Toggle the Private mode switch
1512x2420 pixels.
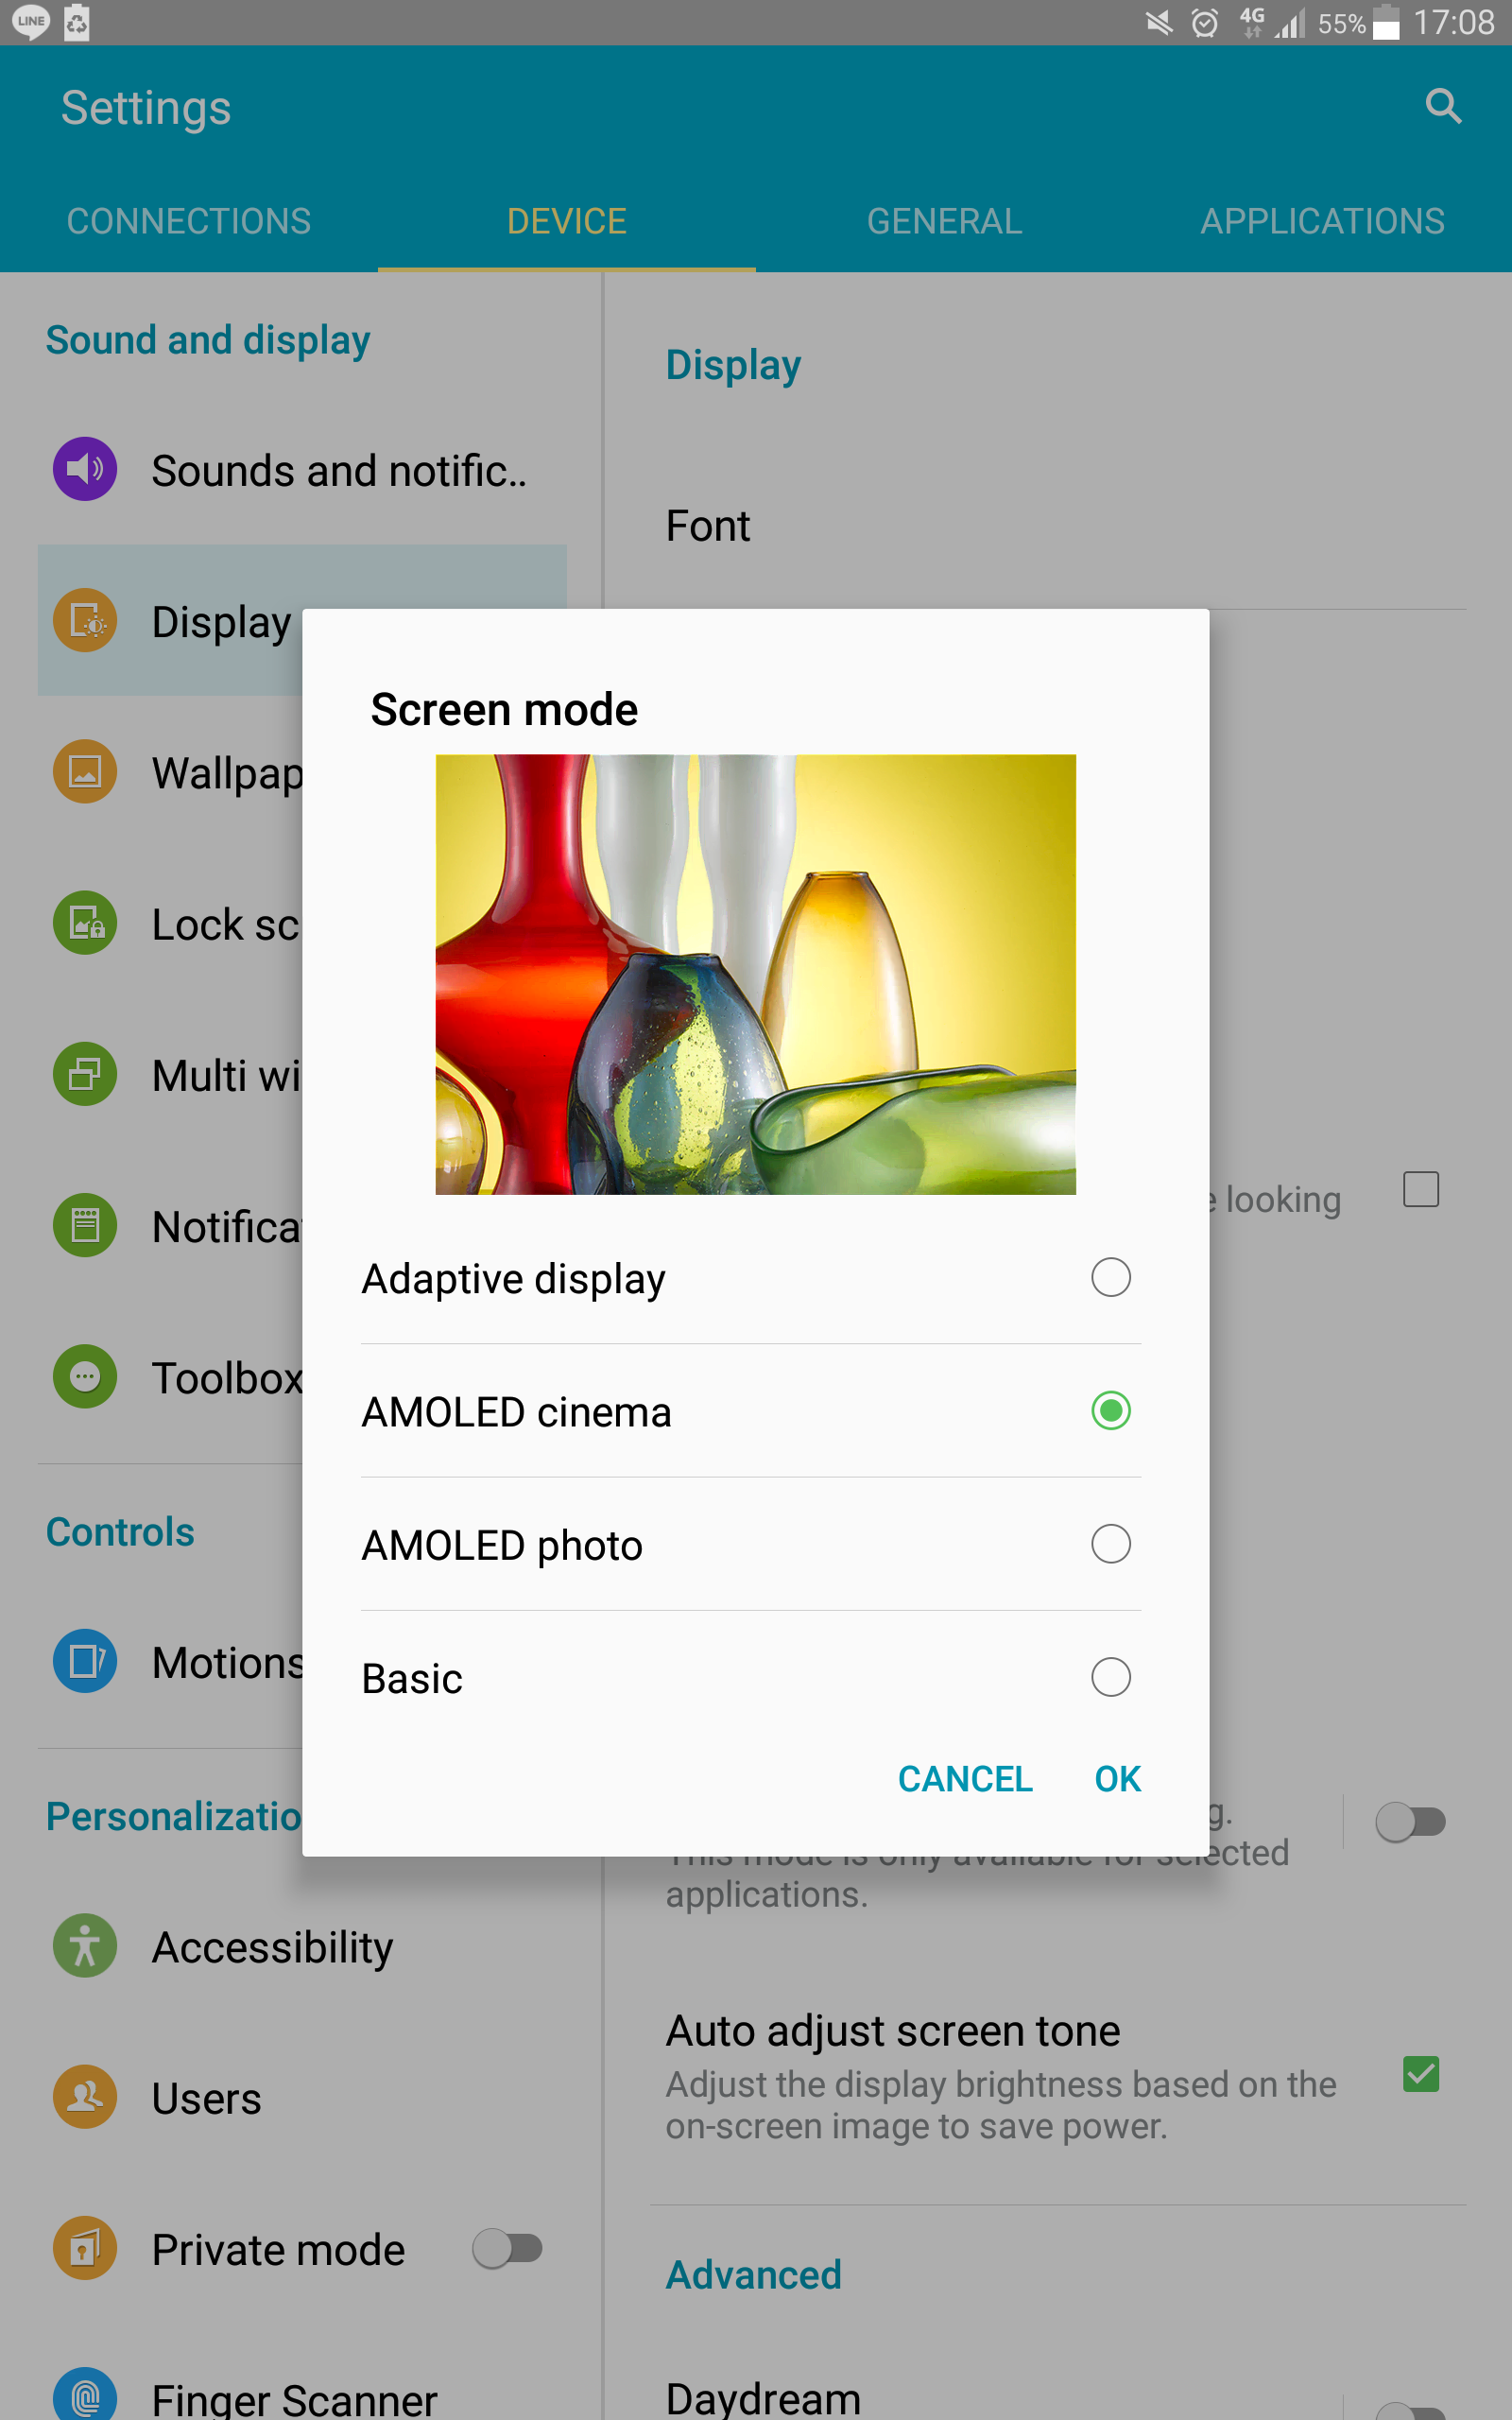(x=508, y=2248)
